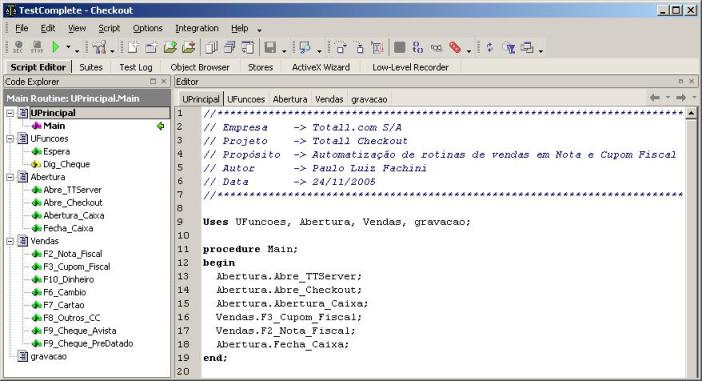The width and height of the screenshot is (702, 381).
Task: Open the ActiveX Wizard tab
Action: [x=321, y=67]
